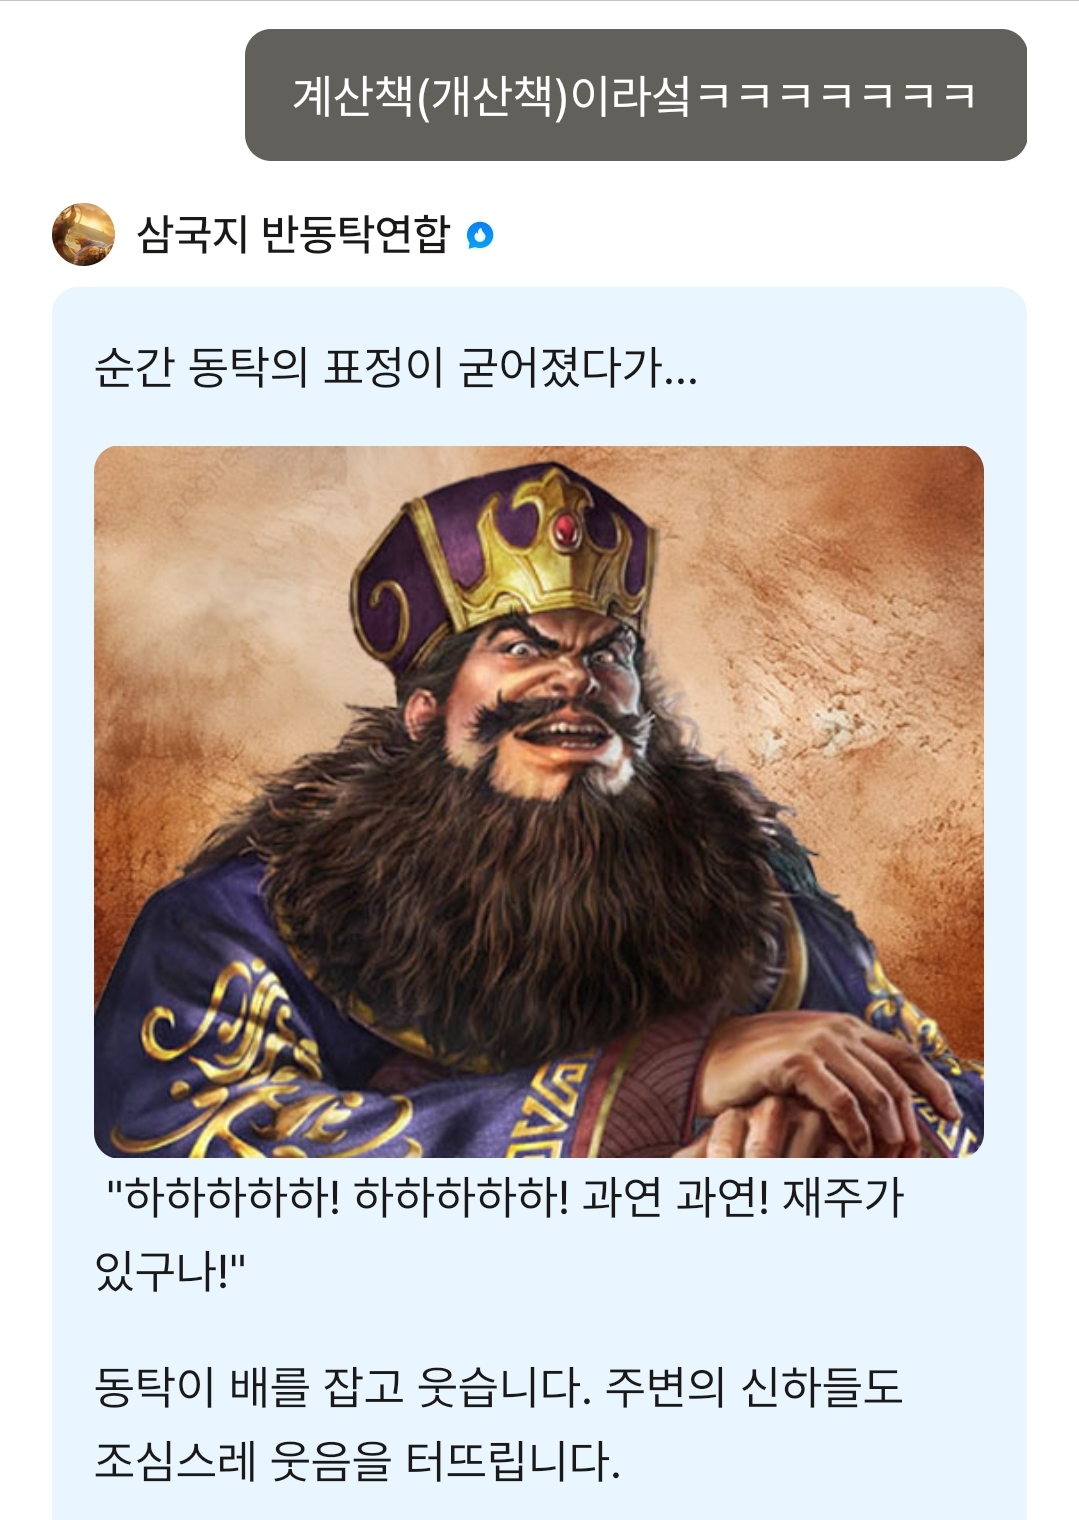
Task: Tap the ㅋㅋㅋㅋㅋㅋㅋ laughter in sent message
Action: click(836, 96)
